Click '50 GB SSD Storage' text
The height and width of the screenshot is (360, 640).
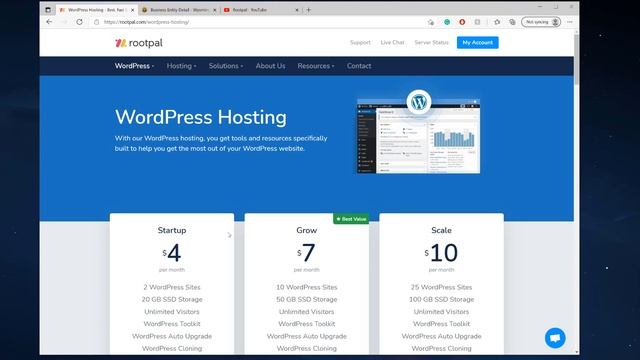(307, 300)
